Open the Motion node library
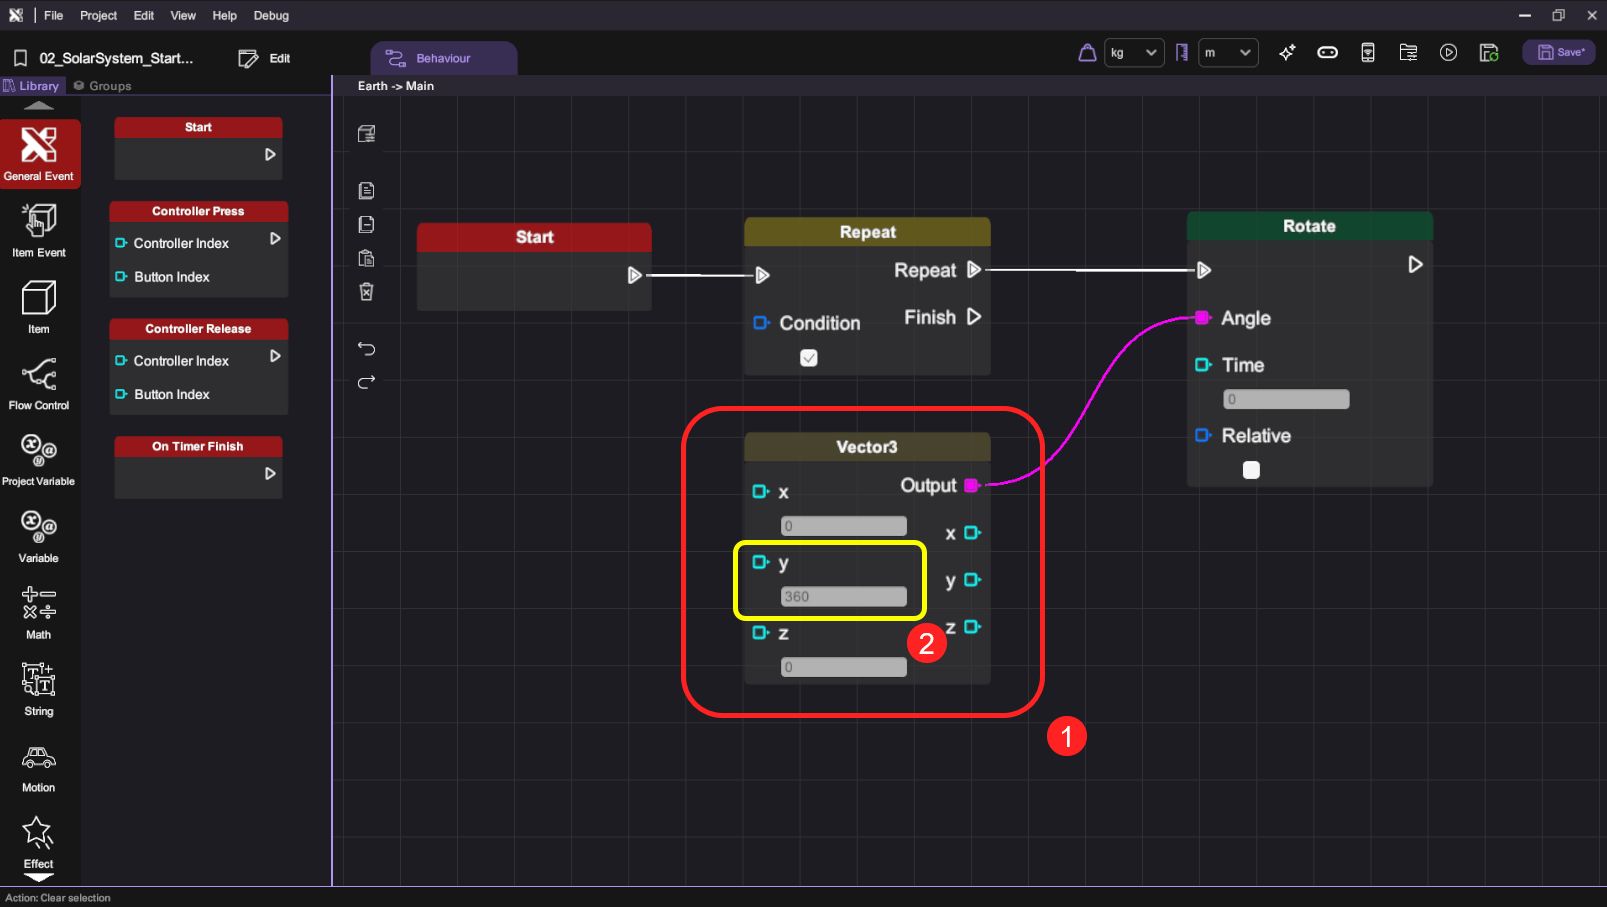The height and width of the screenshot is (907, 1607). (39, 767)
